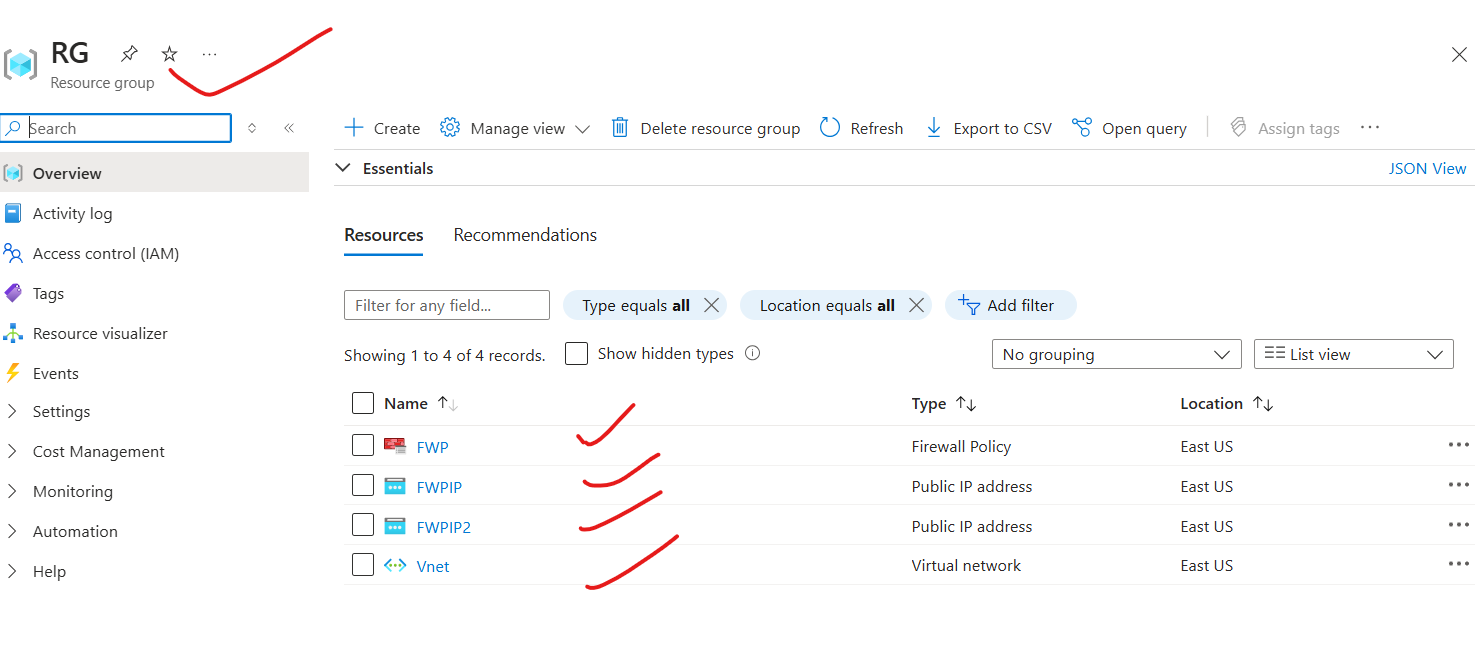Open the JSON View link
This screenshot has width=1475, height=648.
(x=1427, y=168)
